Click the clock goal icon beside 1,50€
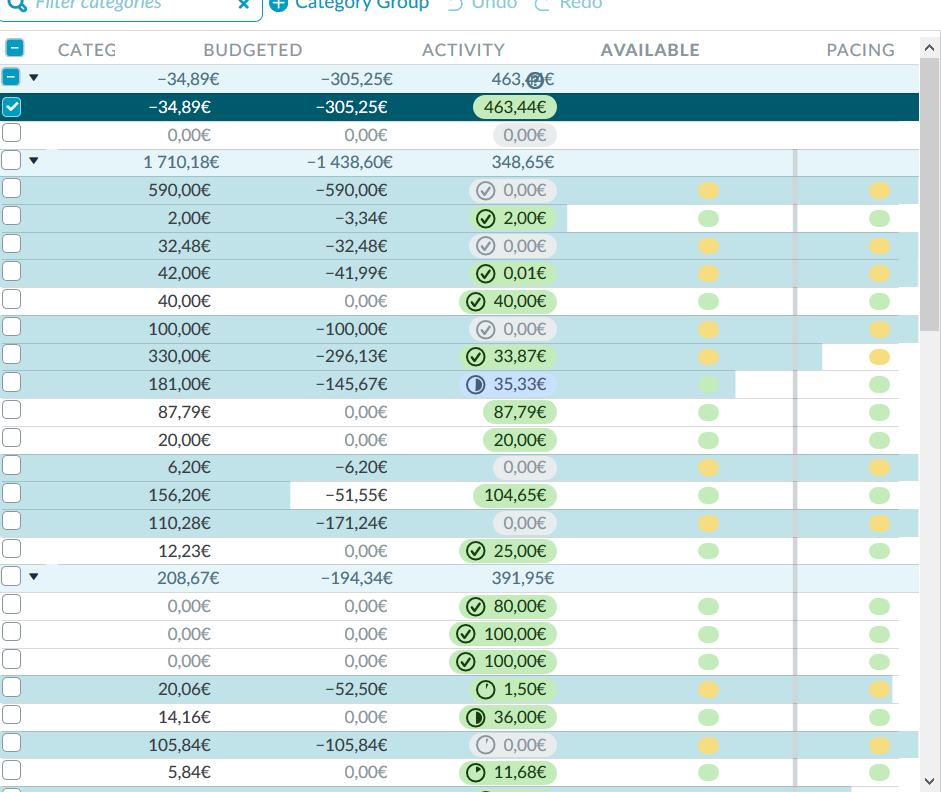The image size is (941, 792). click(x=485, y=689)
